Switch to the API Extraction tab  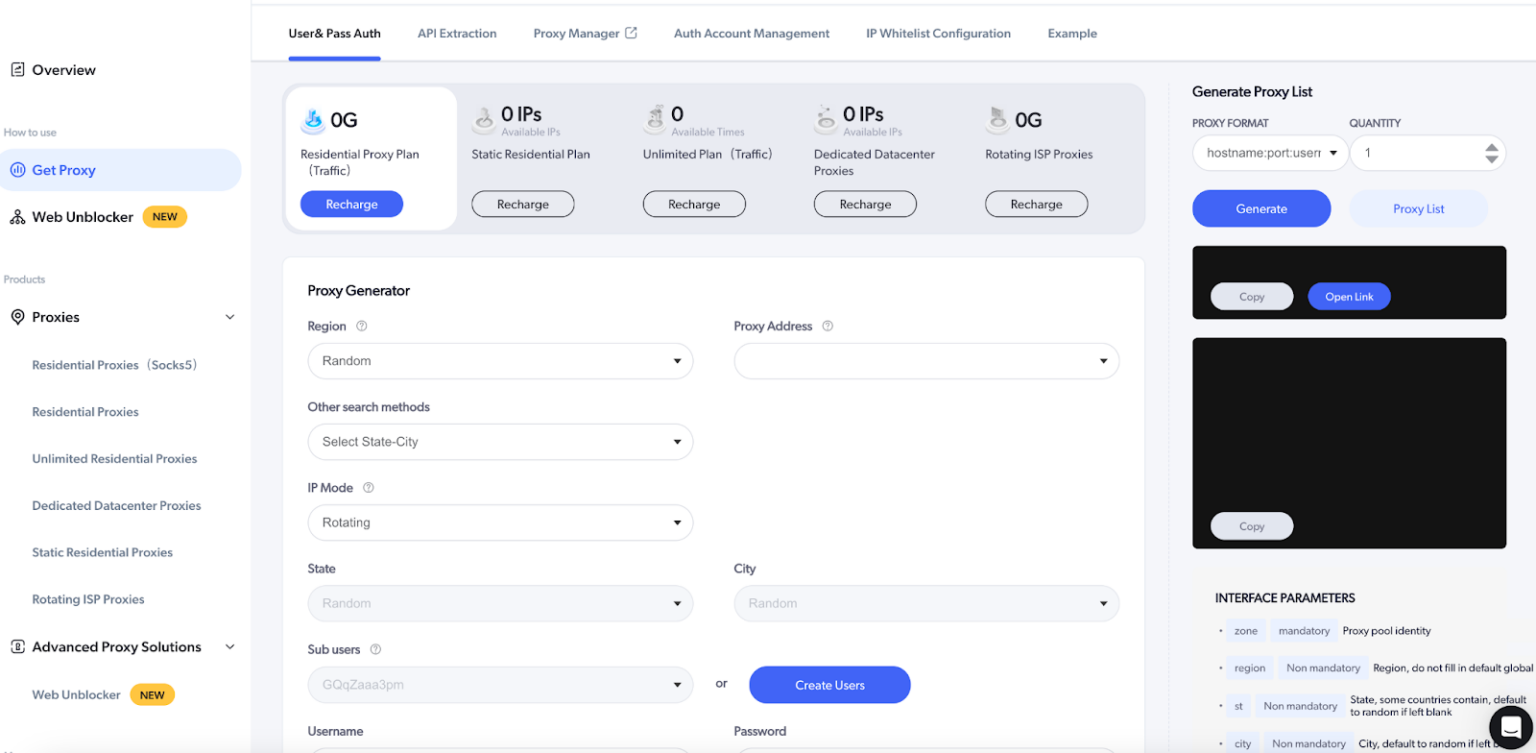tap(457, 33)
